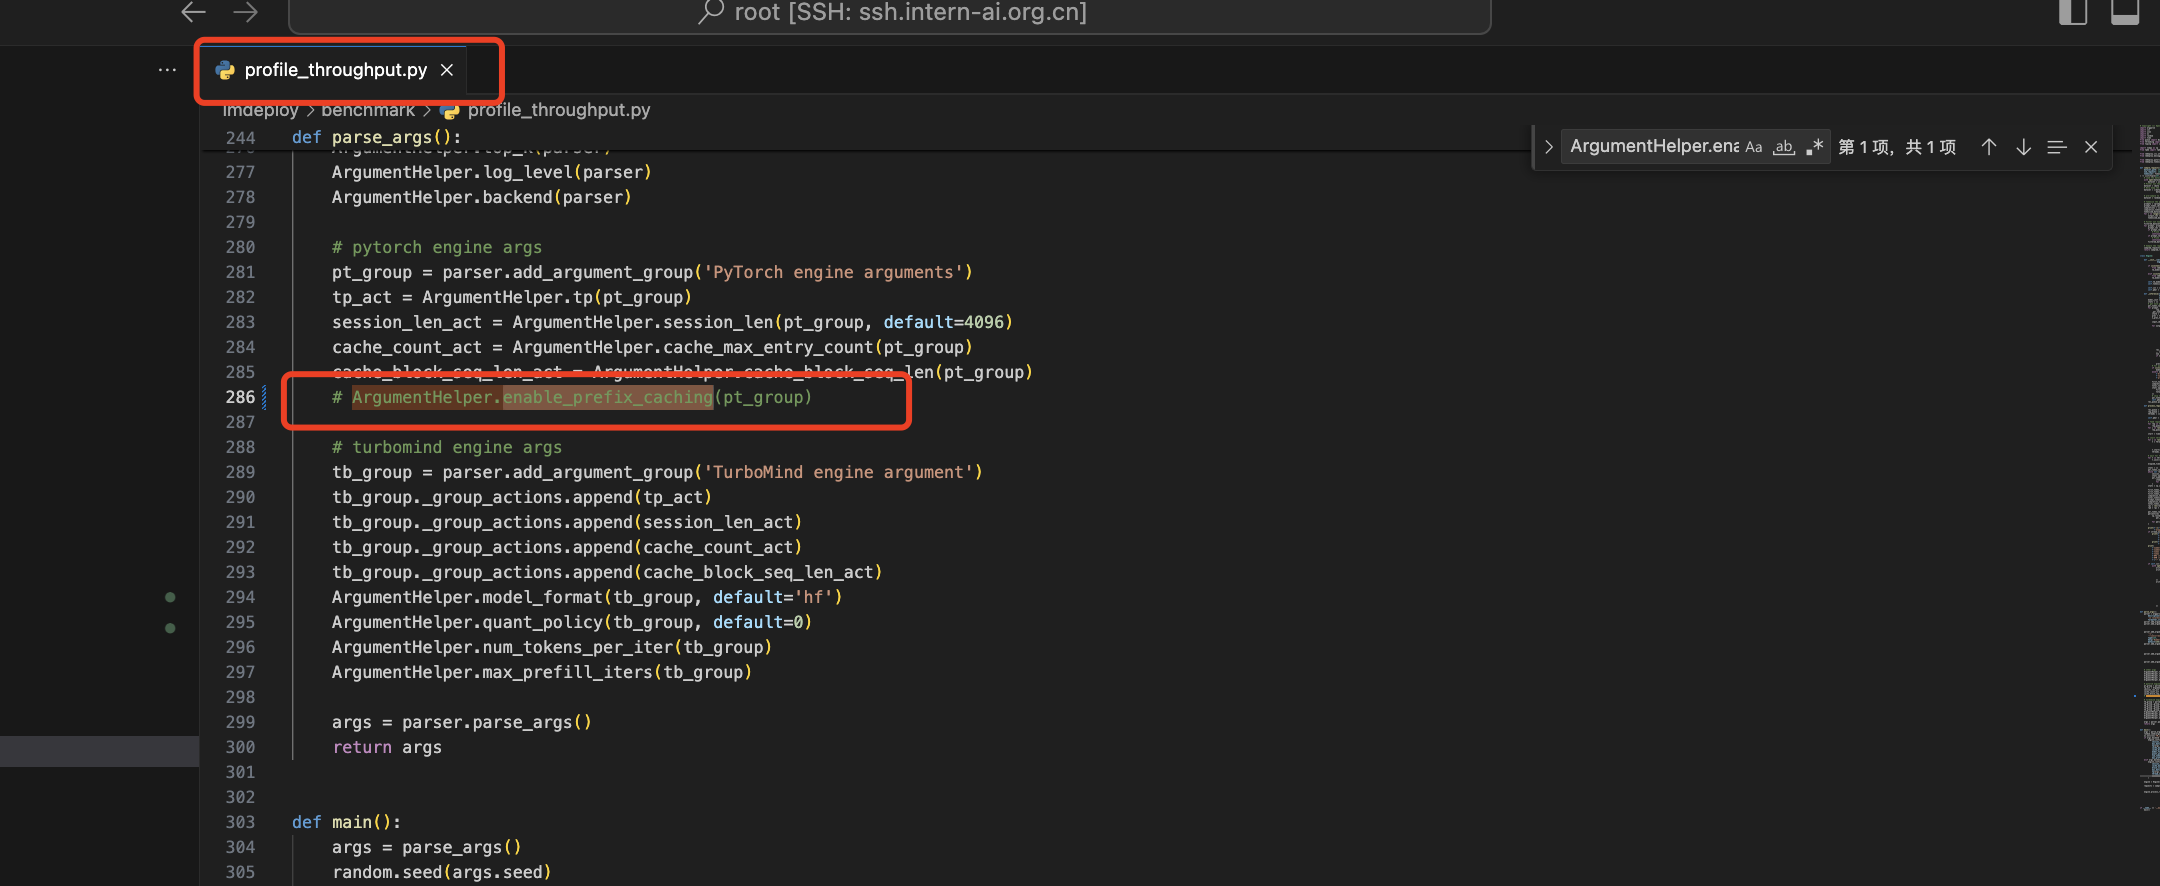
Task: Open the ellipsis menu beside the tabs
Action: (x=167, y=70)
